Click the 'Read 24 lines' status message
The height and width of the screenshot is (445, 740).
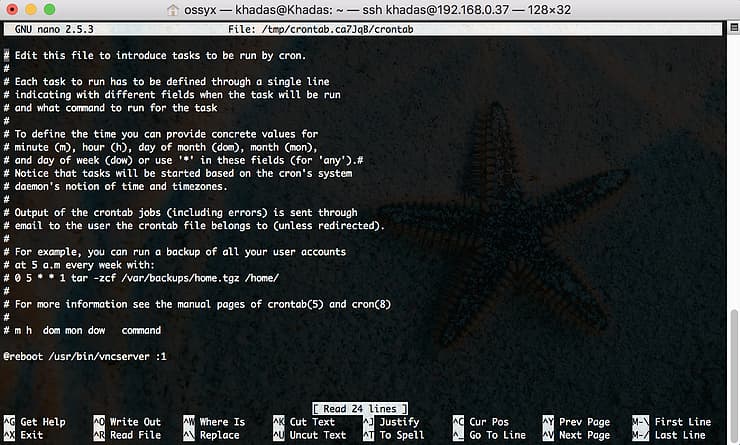(359, 408)
